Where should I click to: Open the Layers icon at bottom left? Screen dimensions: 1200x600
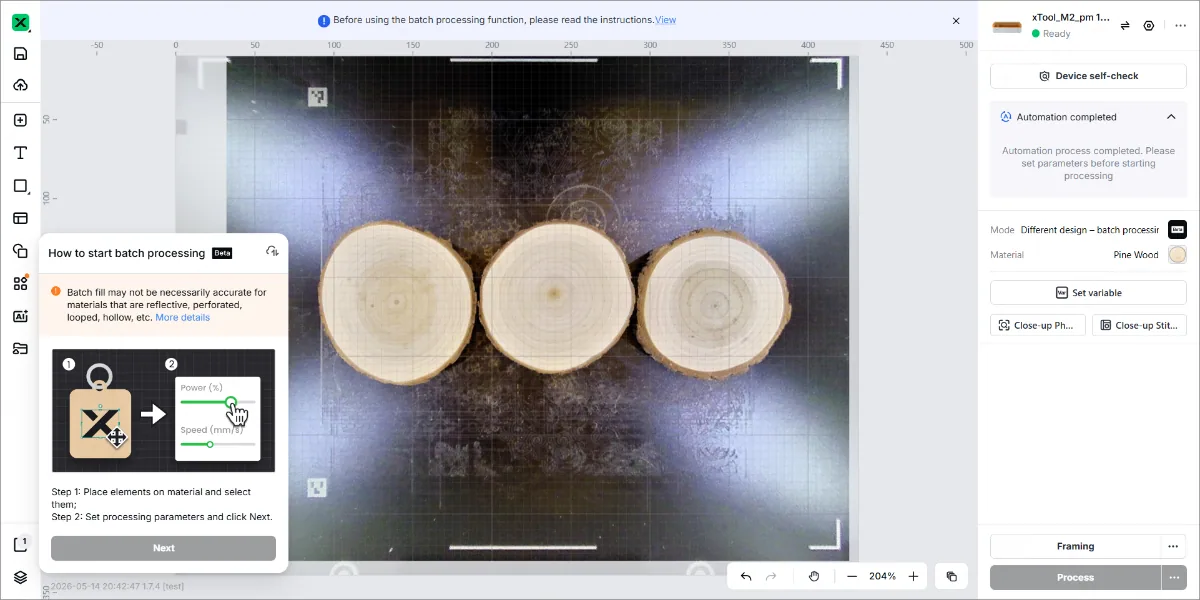[x=20, y=577]
